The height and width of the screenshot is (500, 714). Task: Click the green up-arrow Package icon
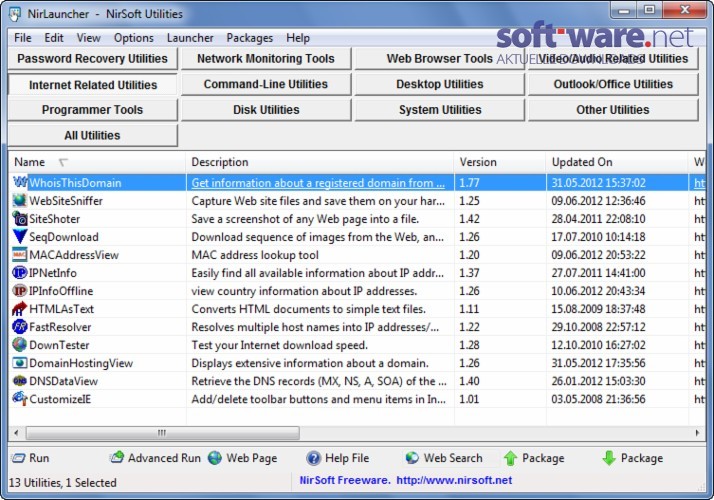[x=510, y=458]
